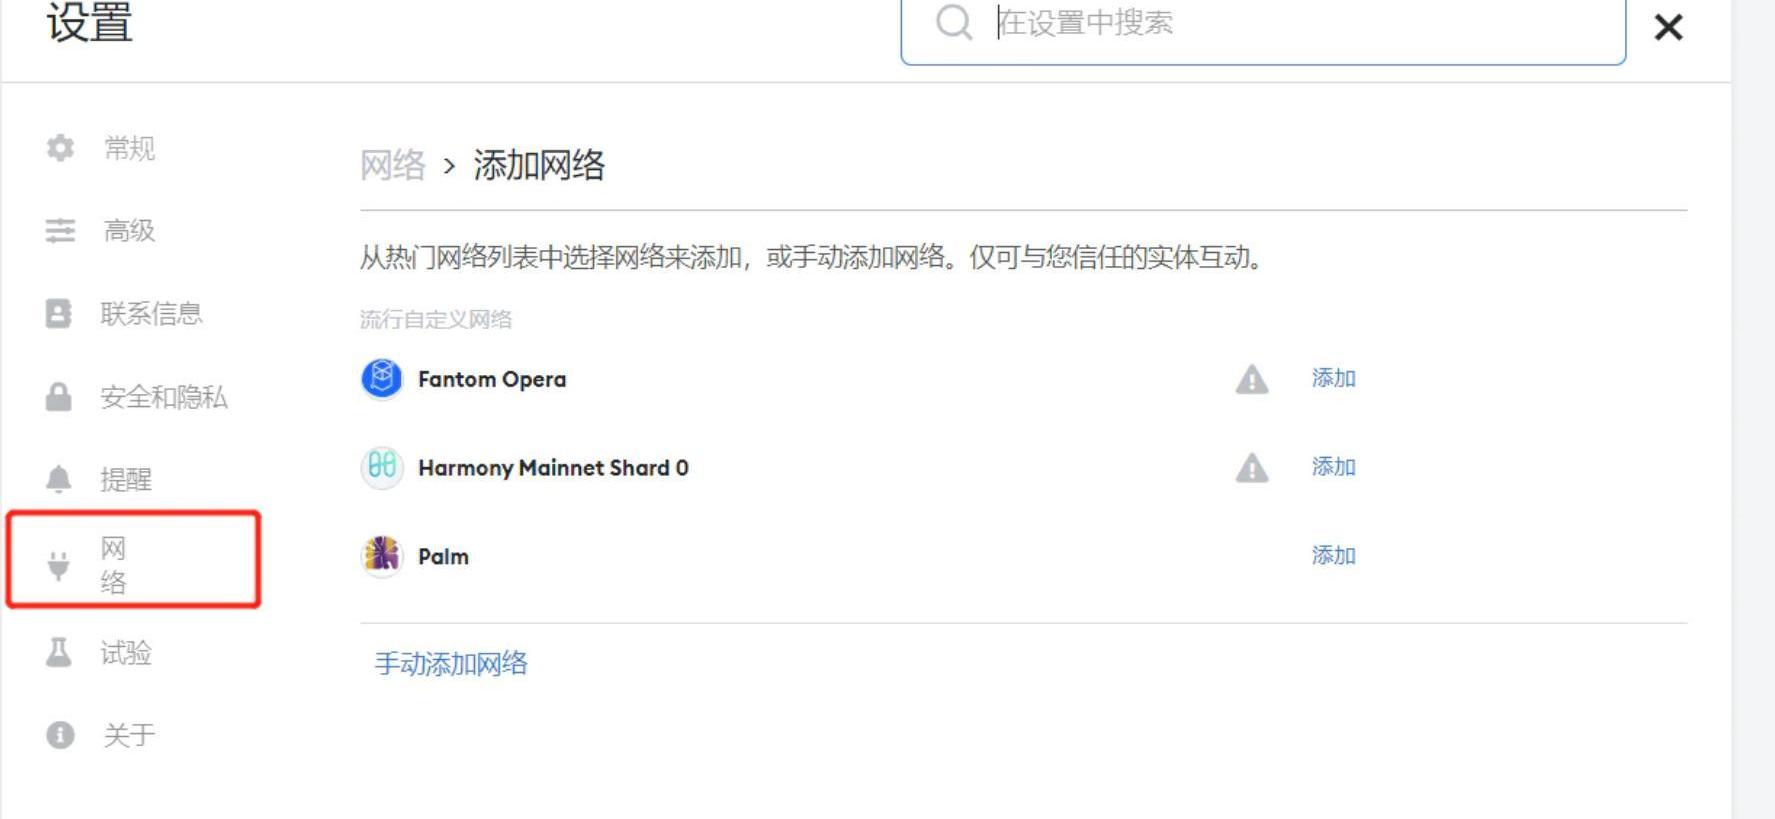Screen dimensions: 1775x819
Task: Go back via 网络 breadcrumb link
Action: point(393,165)
